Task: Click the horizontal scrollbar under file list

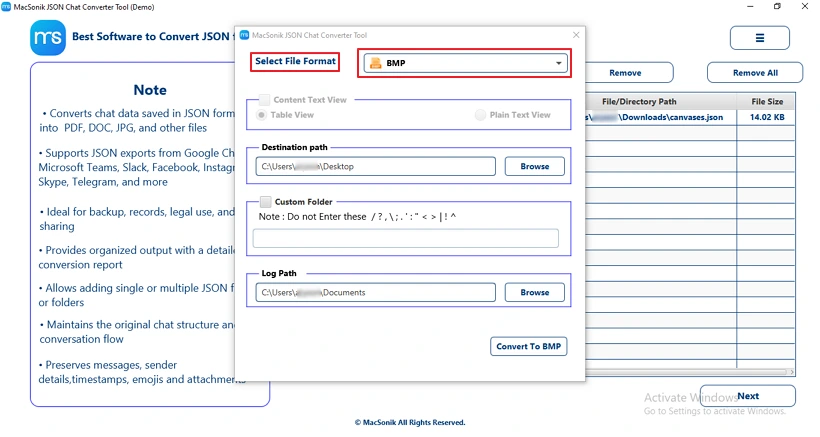Action: pyautogui.click(x=688, y=372)
